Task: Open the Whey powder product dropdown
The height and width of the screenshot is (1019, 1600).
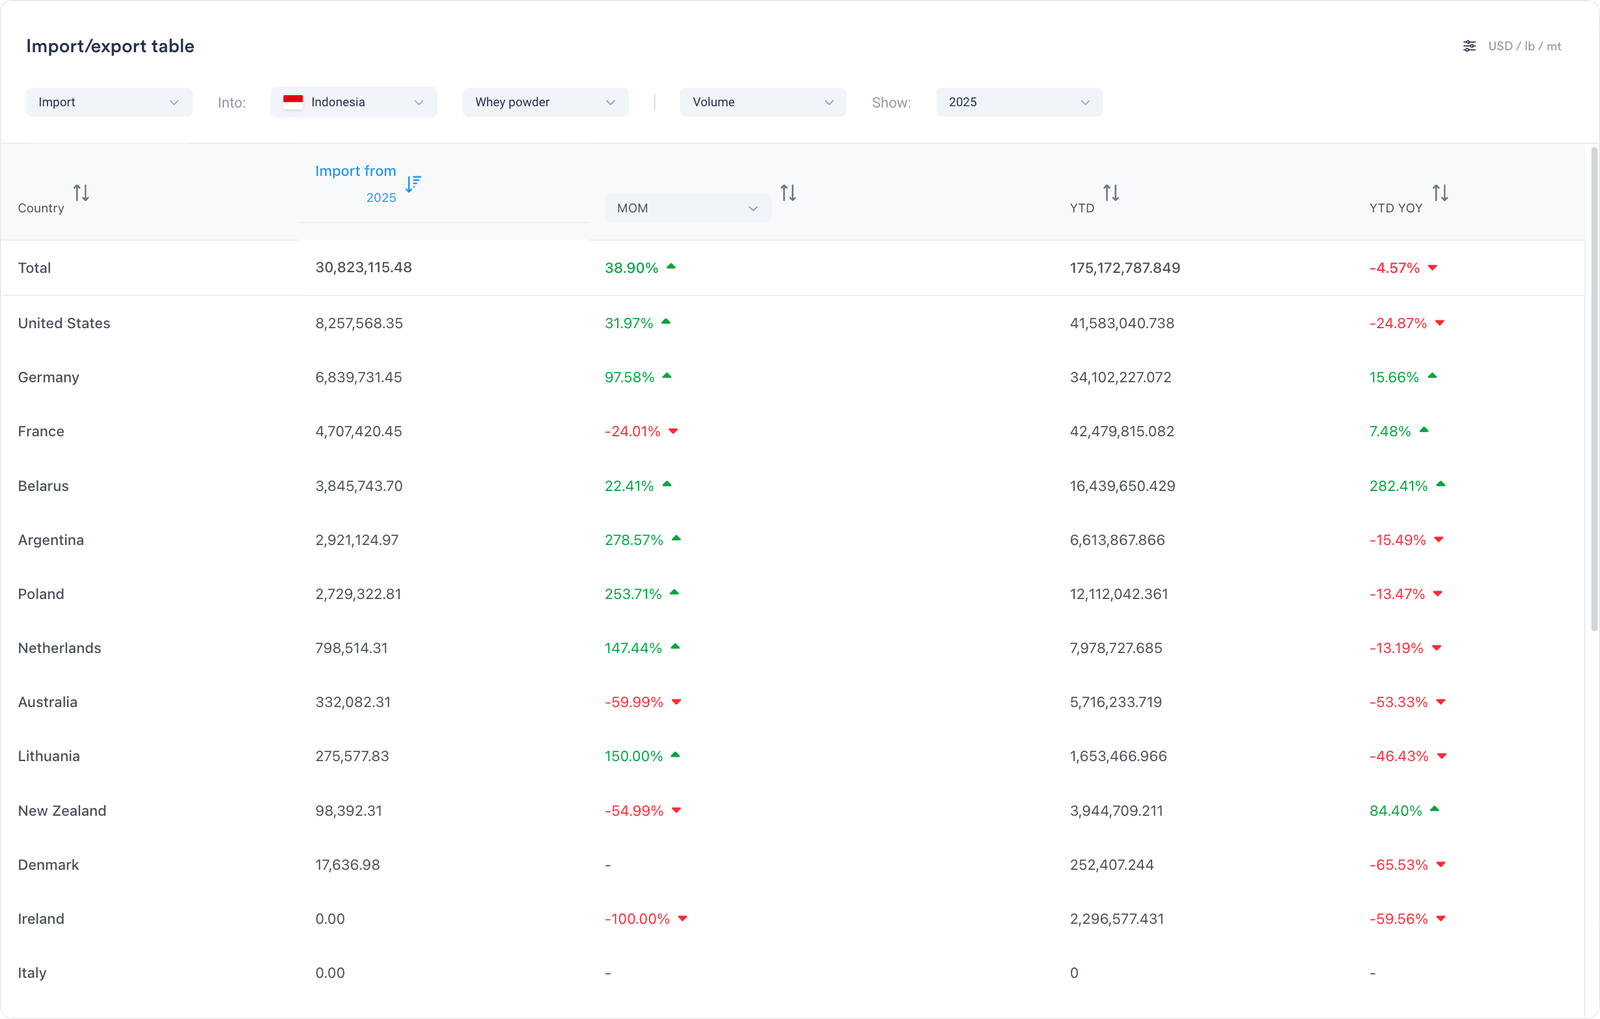Action: 545,102
